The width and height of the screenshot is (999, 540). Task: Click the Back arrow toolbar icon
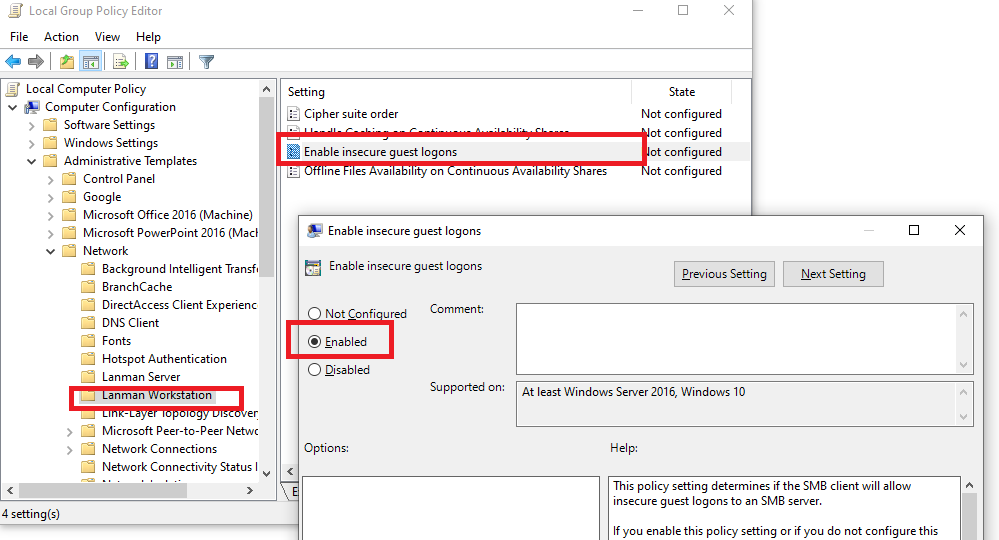(x=13, y=62)
